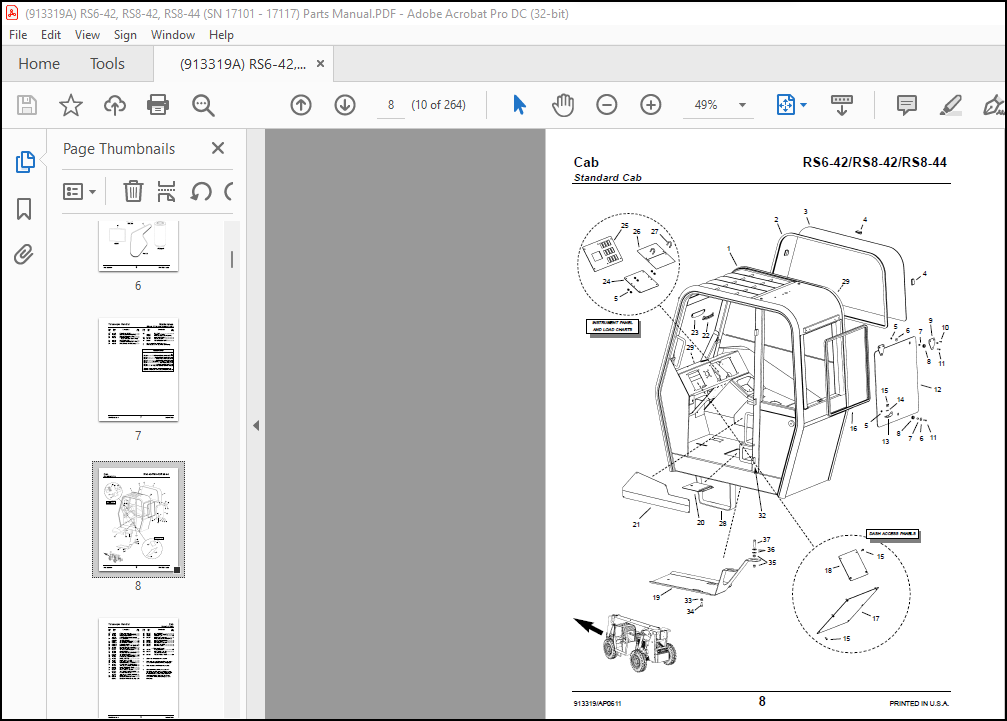Click the thumbnails panel scrollbar
The height and width of the screenshot is (721, 1007).
[232, 259]
